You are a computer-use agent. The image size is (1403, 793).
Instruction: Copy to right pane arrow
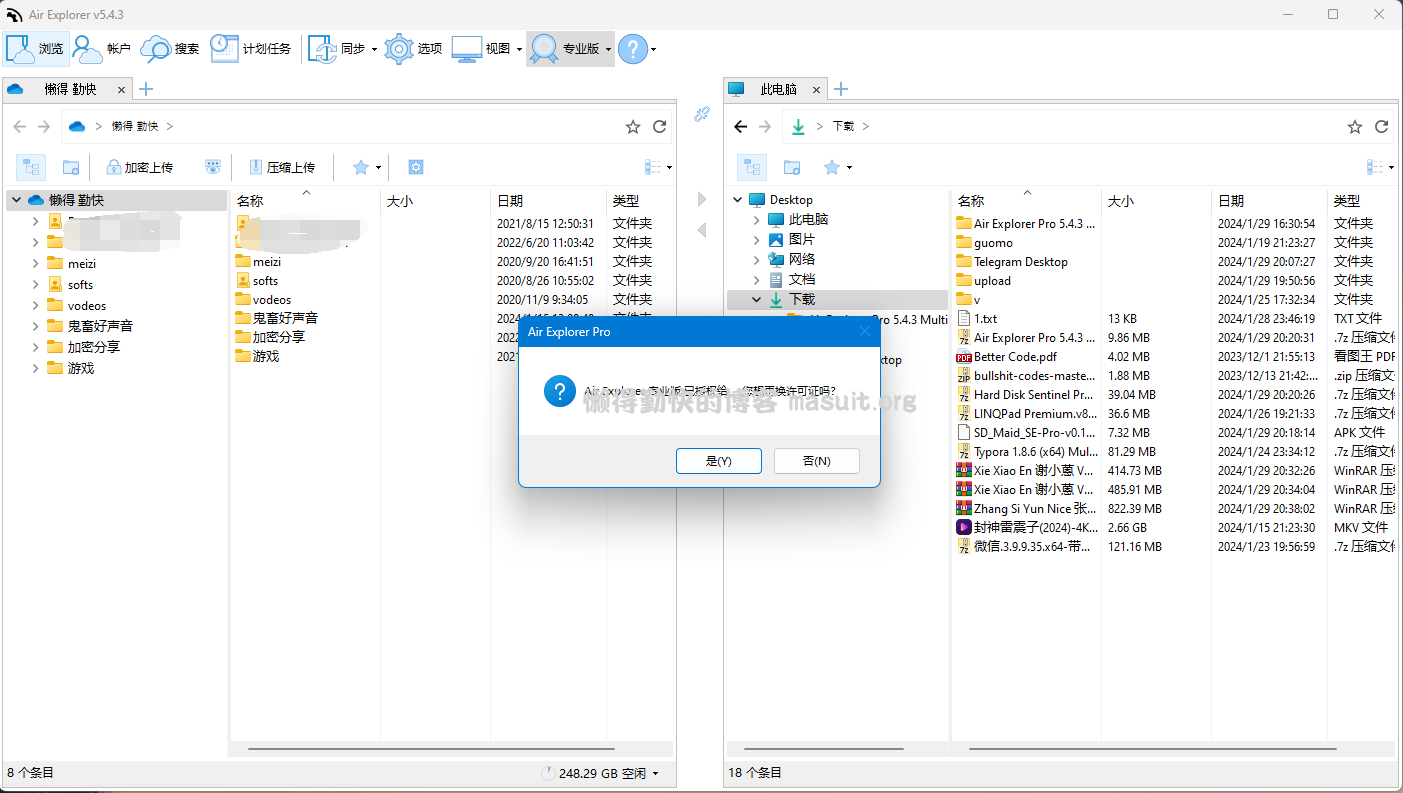702,199
